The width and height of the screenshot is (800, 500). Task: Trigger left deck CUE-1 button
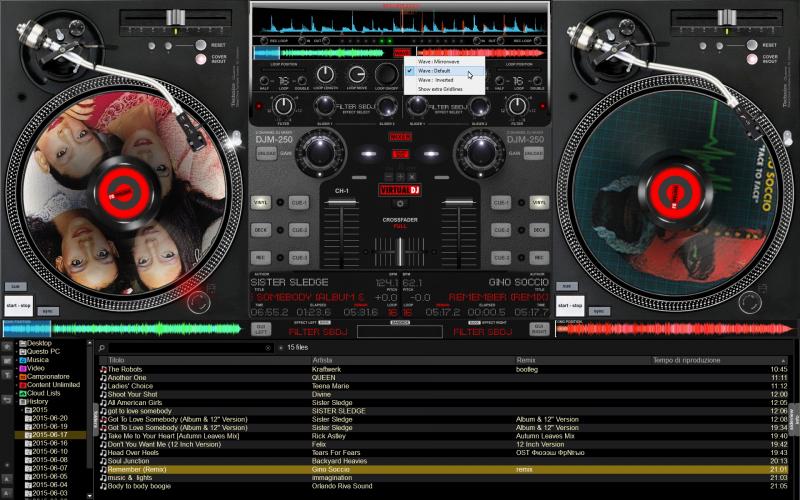click(x=299, y=203)
